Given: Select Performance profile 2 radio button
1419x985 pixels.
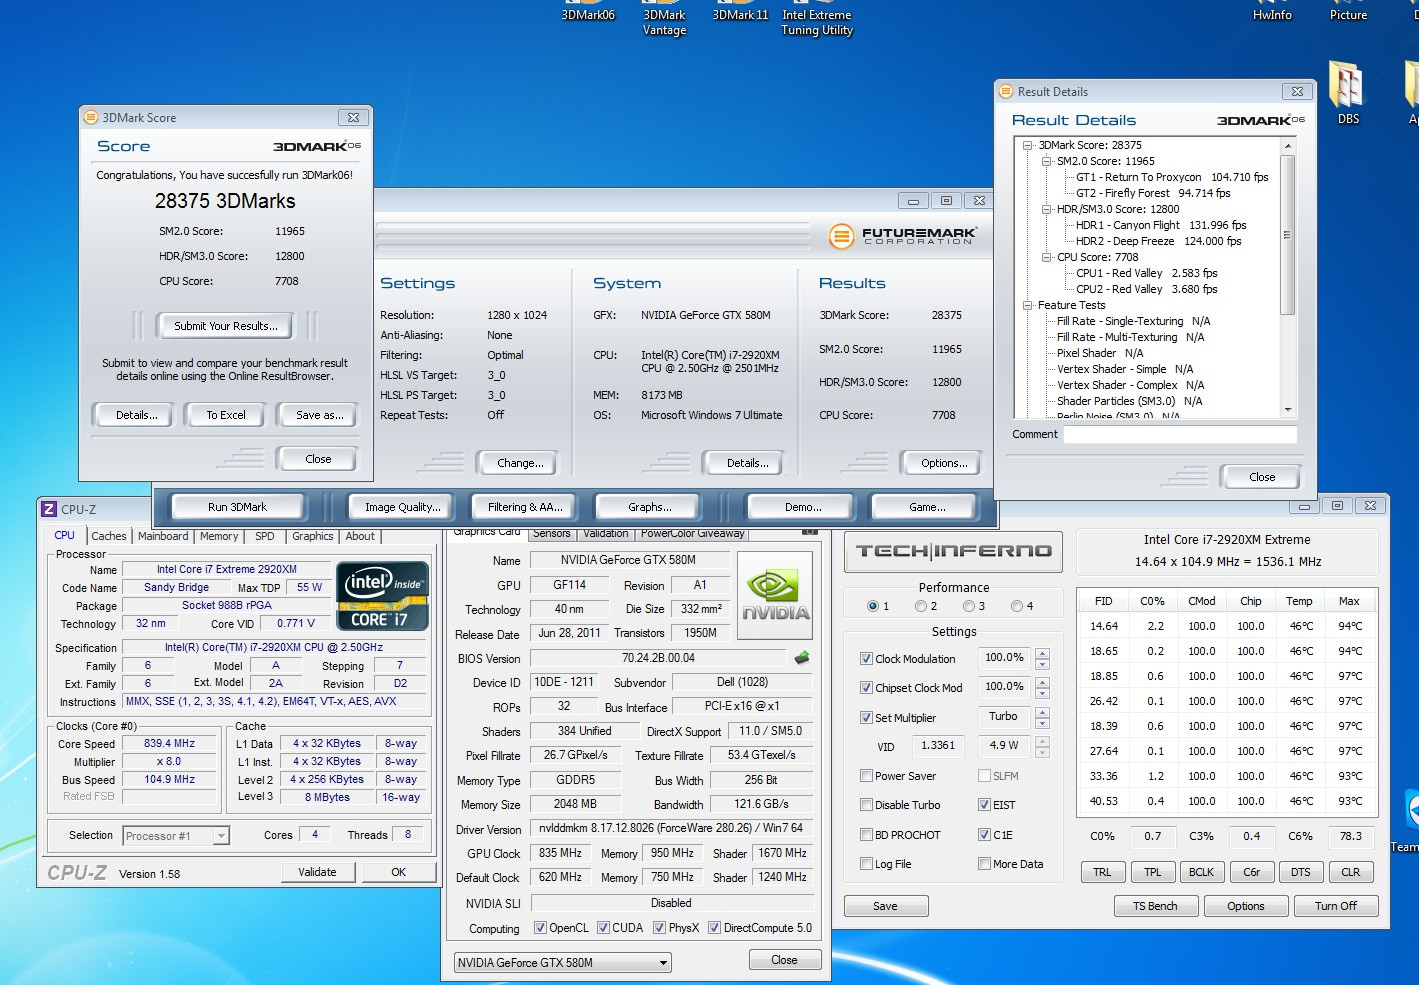Looking at the screenshot, I should [920, 606].
